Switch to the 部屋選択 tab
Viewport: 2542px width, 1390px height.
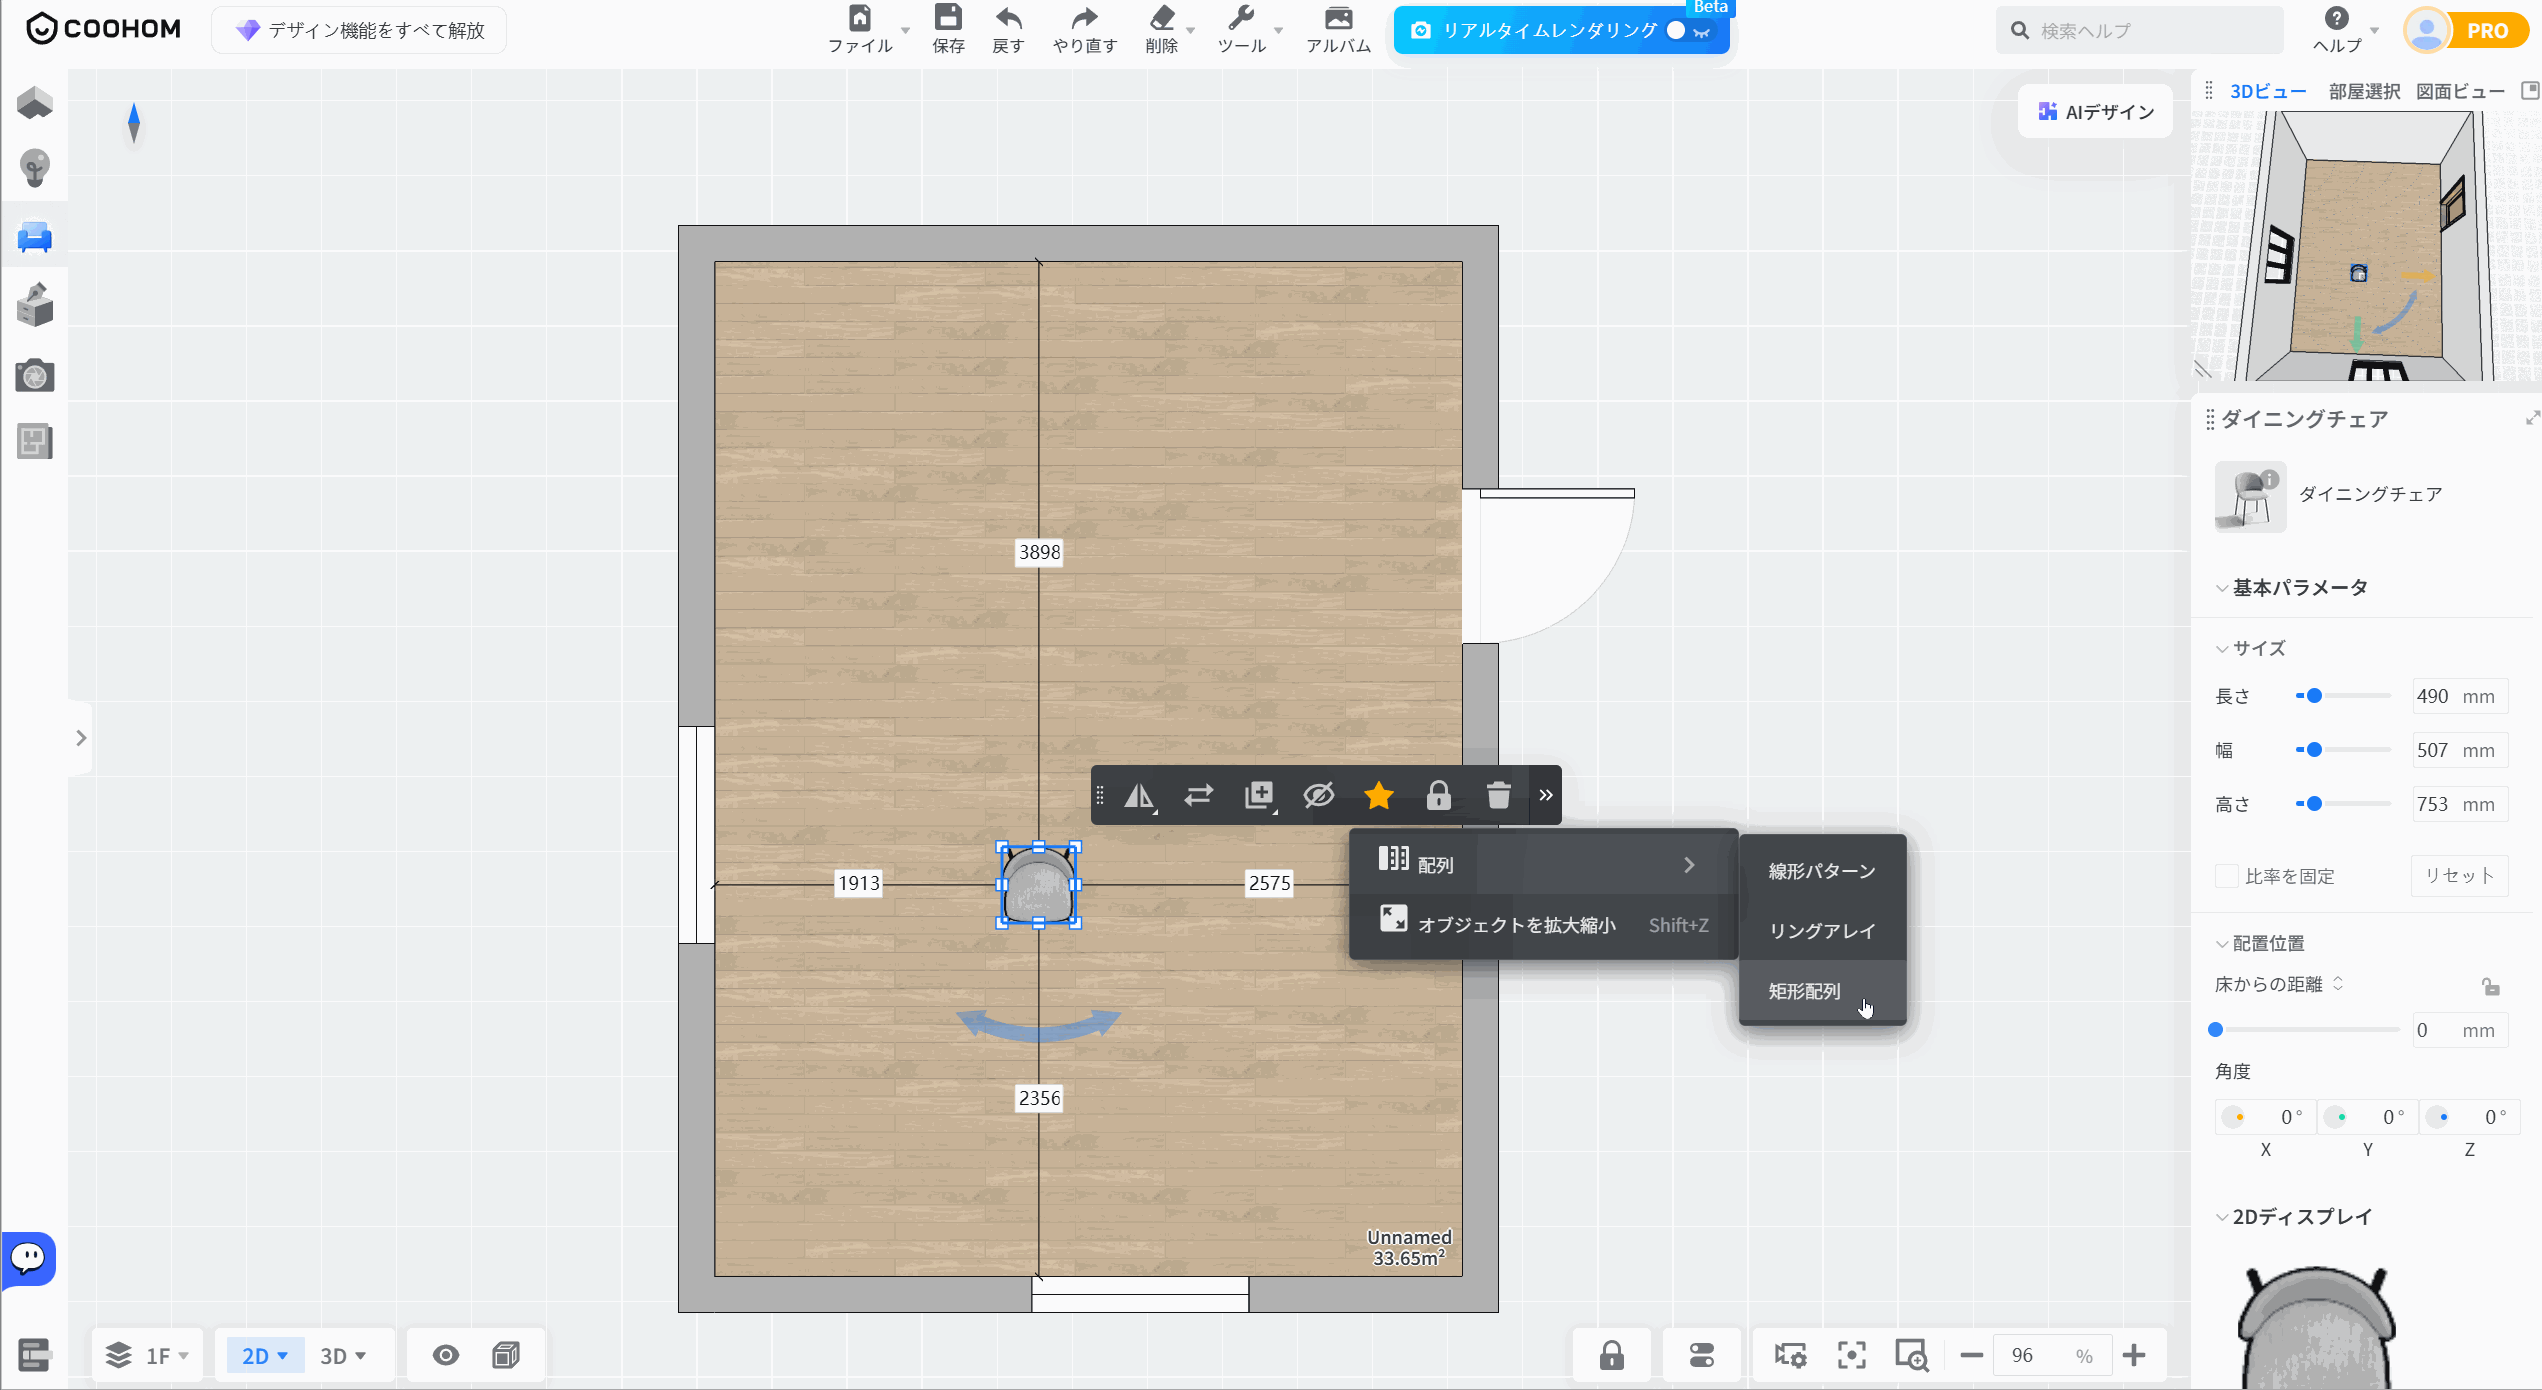click(x=2364, y=91)
